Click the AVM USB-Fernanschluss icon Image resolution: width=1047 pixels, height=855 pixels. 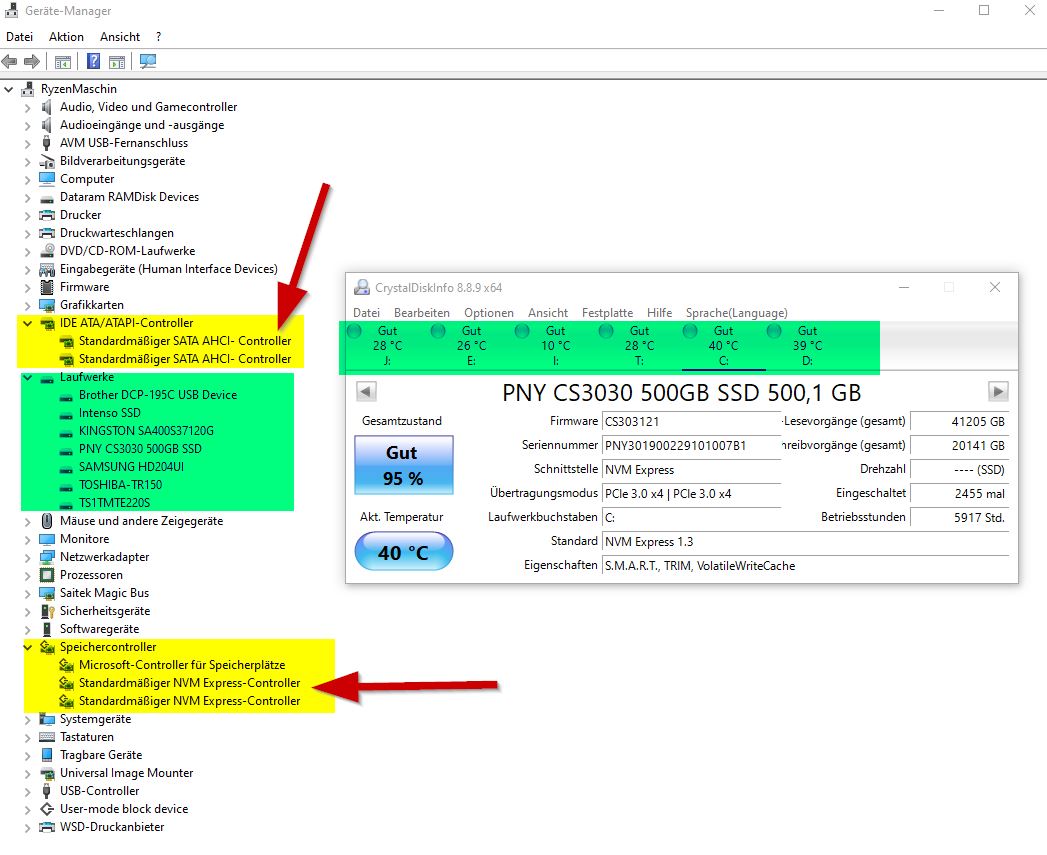47,143
